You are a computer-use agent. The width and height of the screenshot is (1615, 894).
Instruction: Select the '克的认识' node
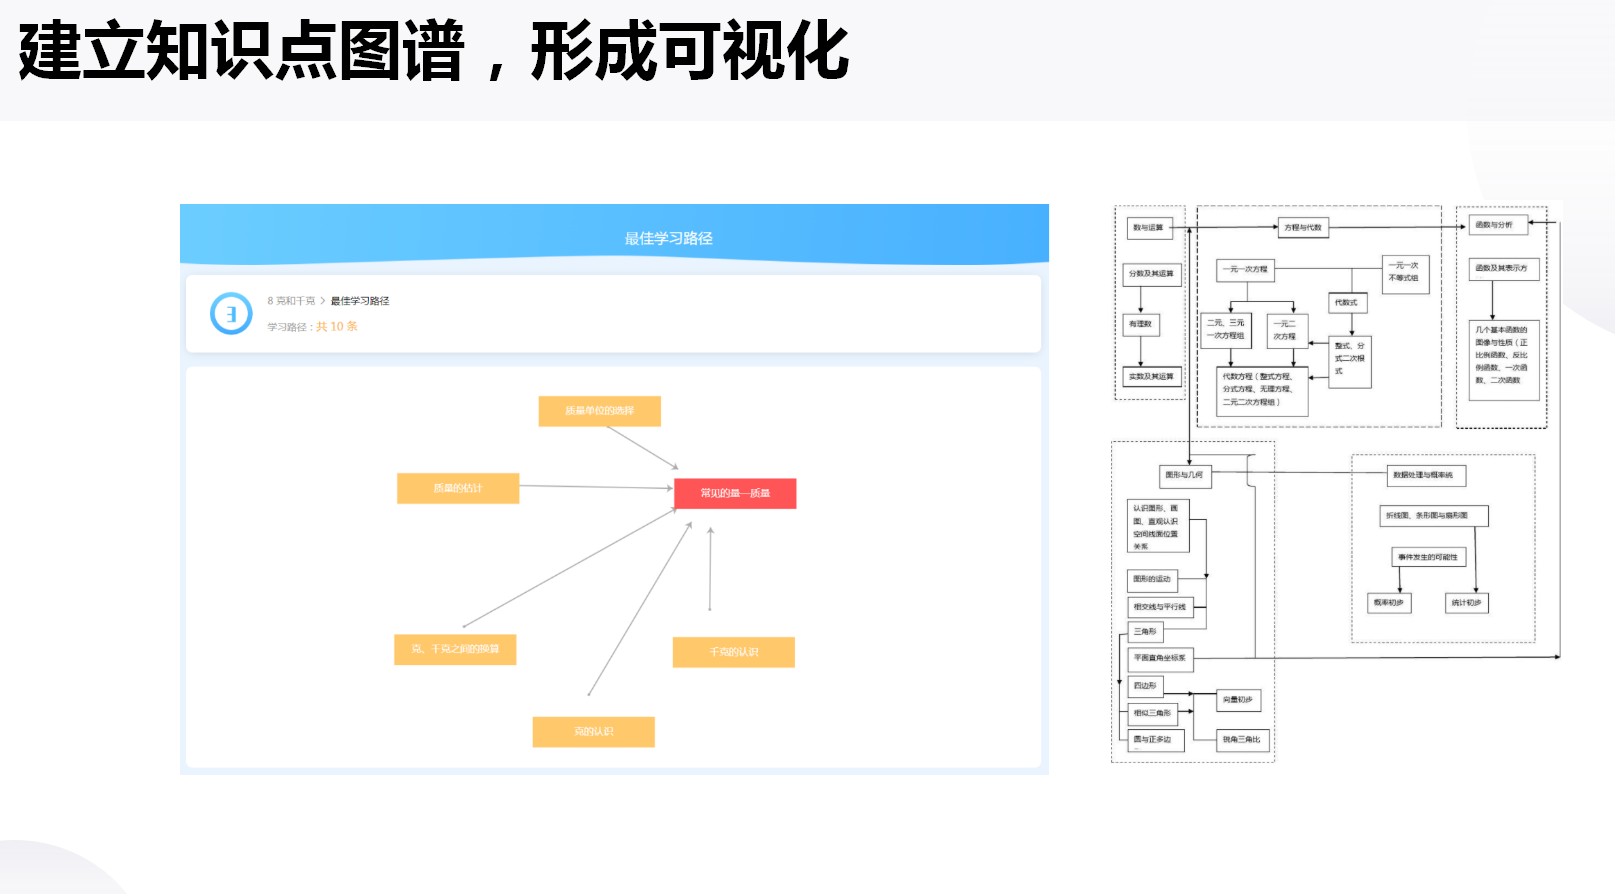(594, 732)
